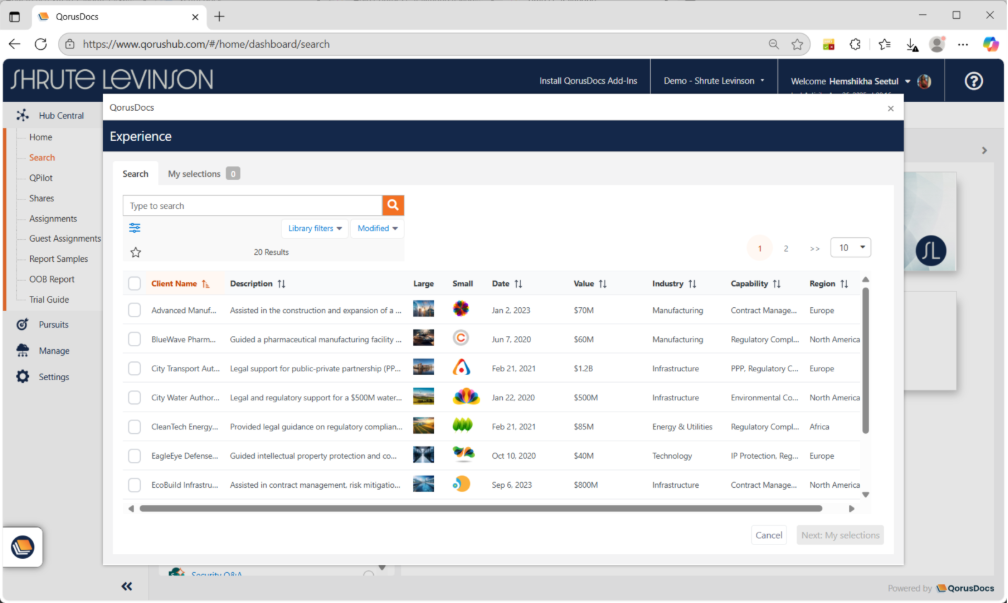
Task: Click the star favorites icon above results
Action: click(135, 252)
